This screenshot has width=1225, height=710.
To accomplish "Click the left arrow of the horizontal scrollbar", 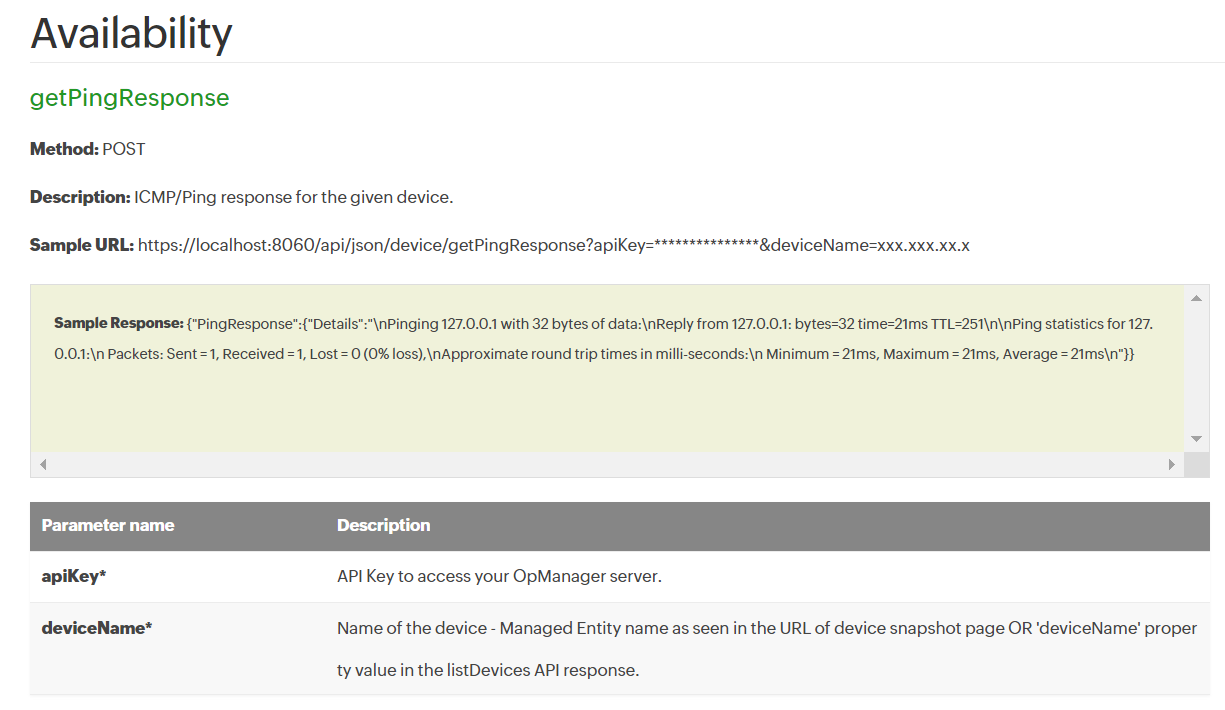I will coord(43,465).
